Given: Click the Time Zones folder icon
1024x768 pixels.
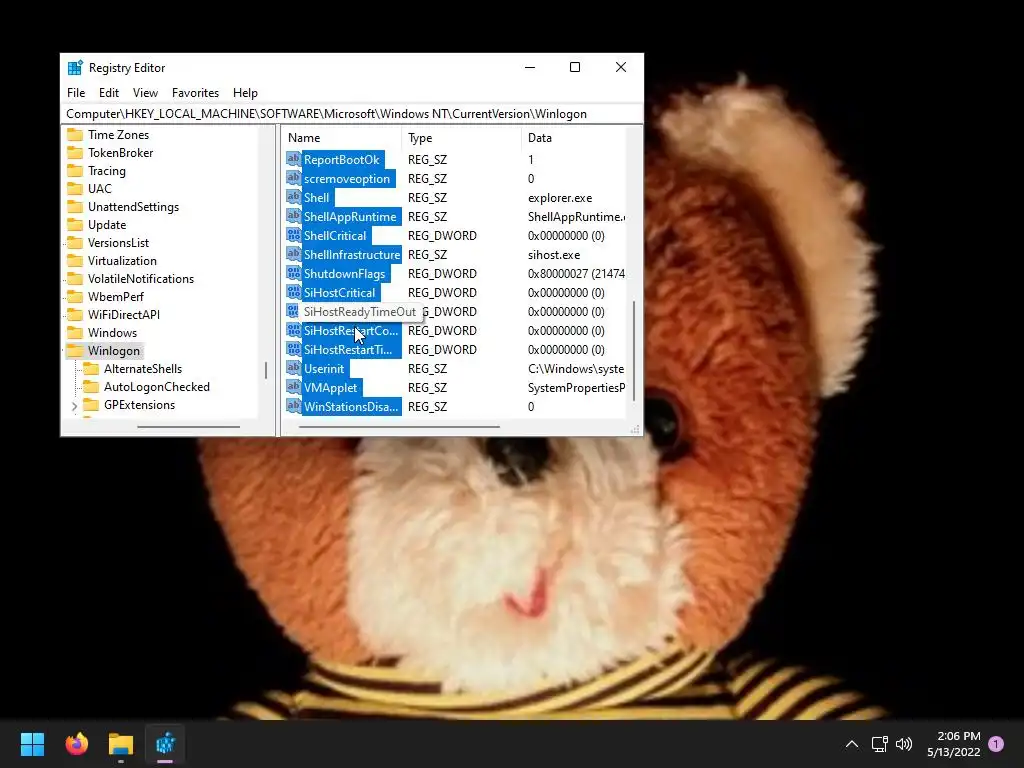Looking at the screenshot, I should pos(75,135).
